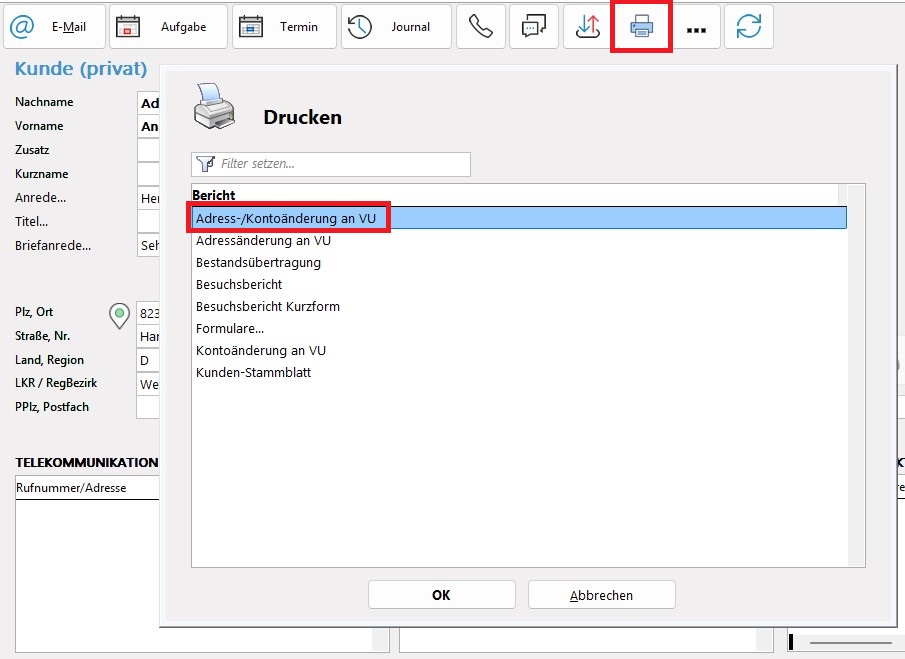Select Adressänderung an VU report

click(x=263, y=241)
